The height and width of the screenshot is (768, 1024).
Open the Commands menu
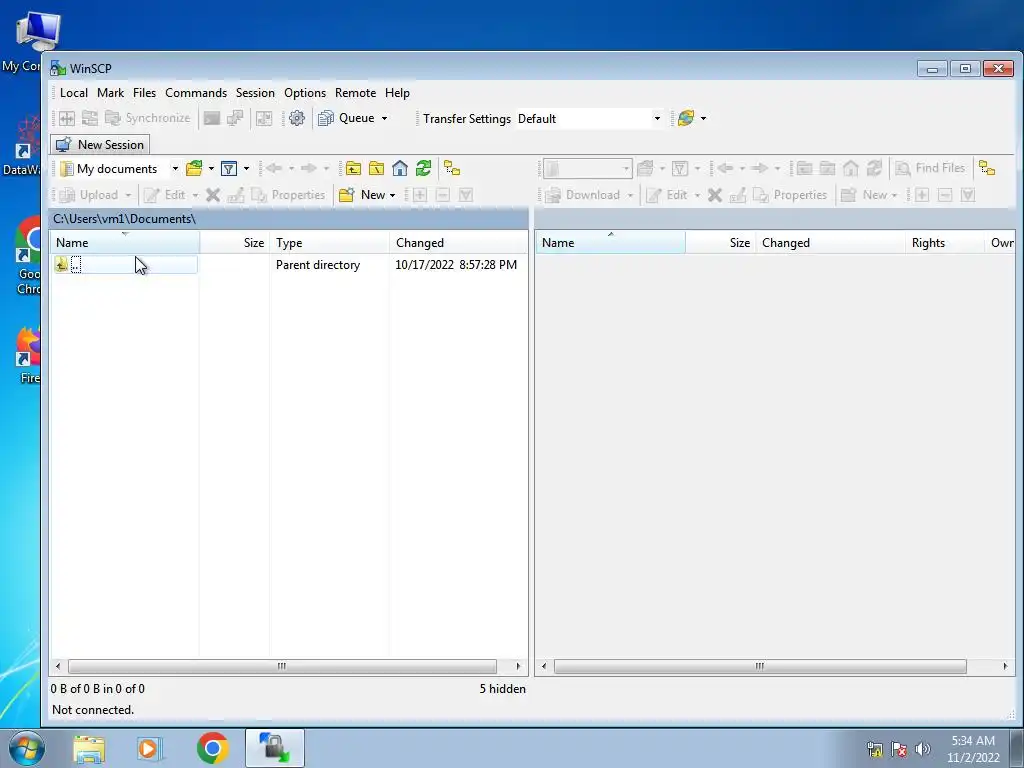[x=196, y=93]
